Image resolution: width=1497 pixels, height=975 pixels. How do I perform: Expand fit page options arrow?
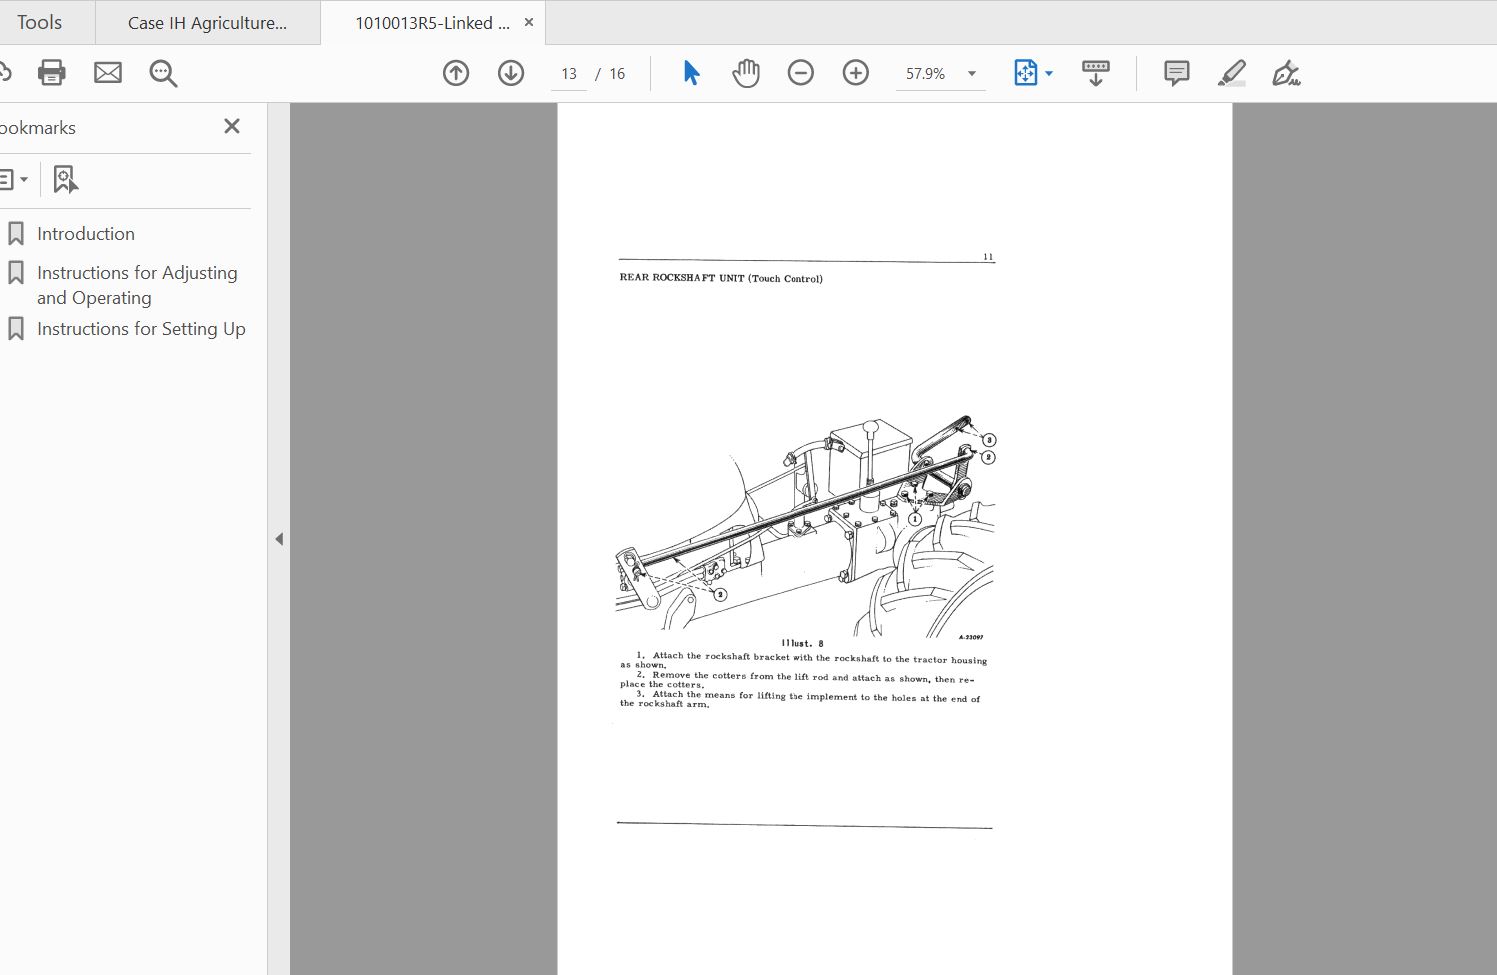tap(1049, 74)
